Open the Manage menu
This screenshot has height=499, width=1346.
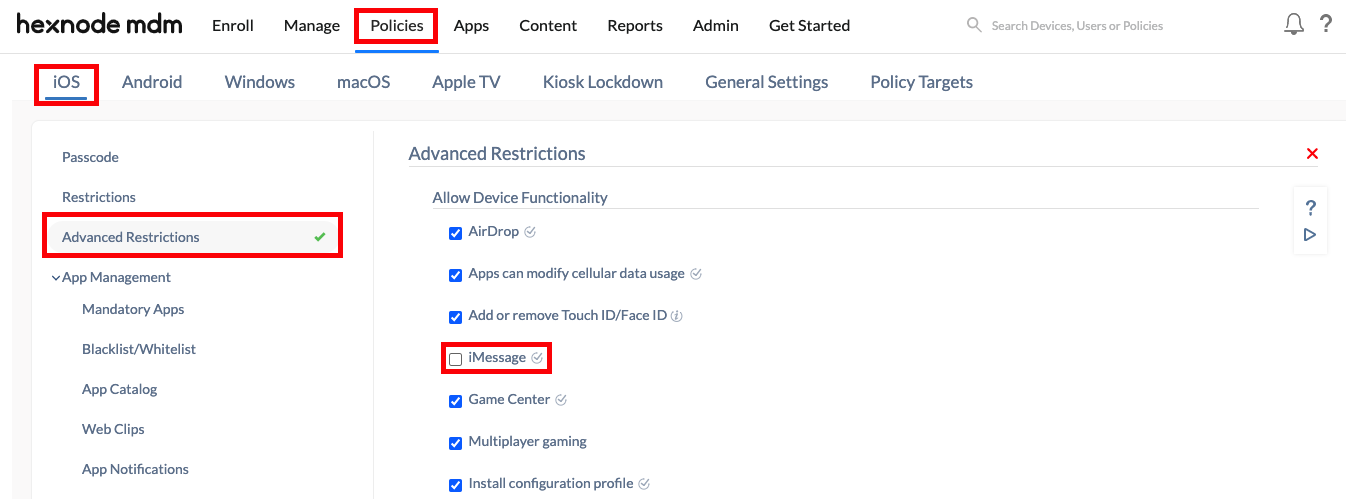coord(312,26)
